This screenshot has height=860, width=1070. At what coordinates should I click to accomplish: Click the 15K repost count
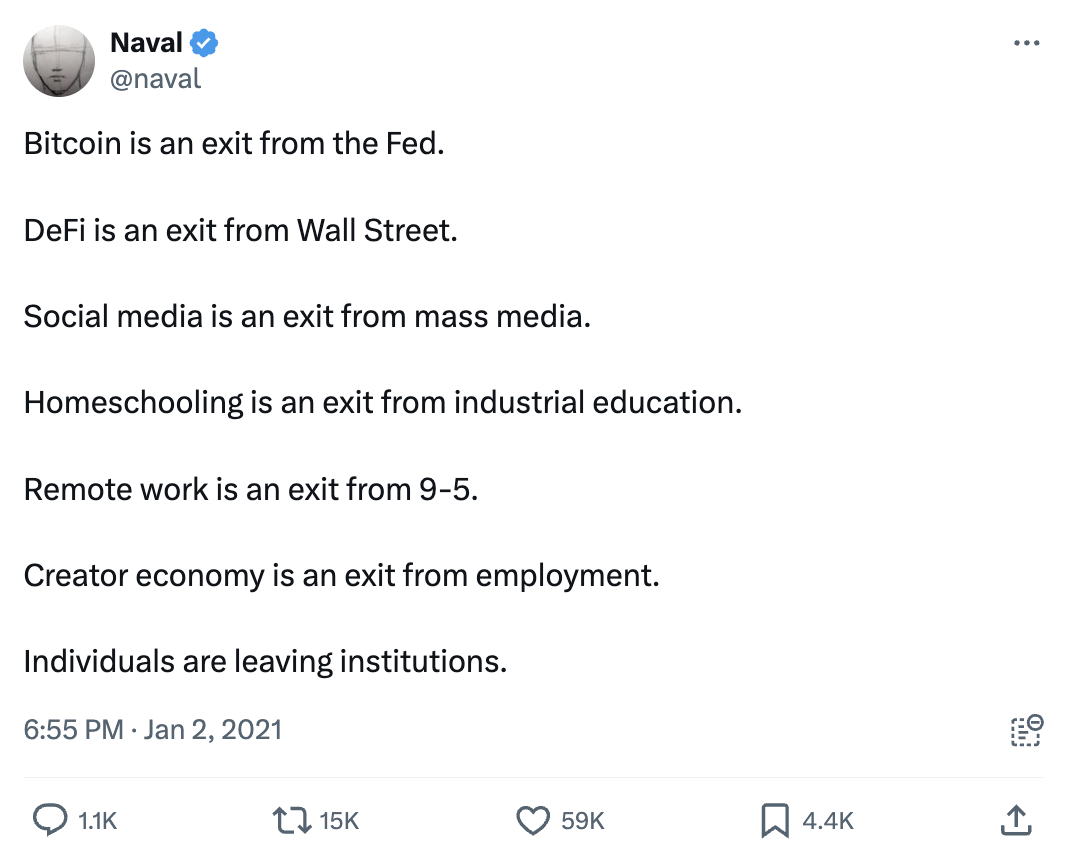339,821
